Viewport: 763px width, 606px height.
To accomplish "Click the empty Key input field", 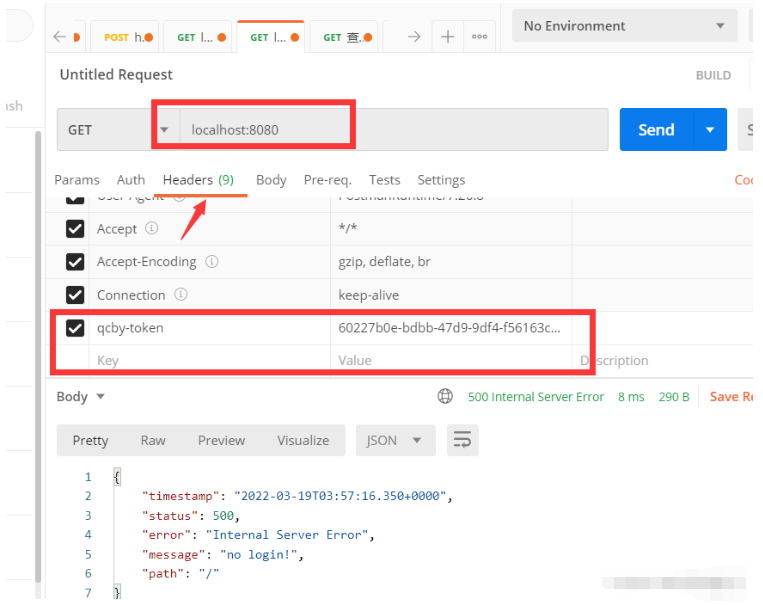I will [210, 361].
